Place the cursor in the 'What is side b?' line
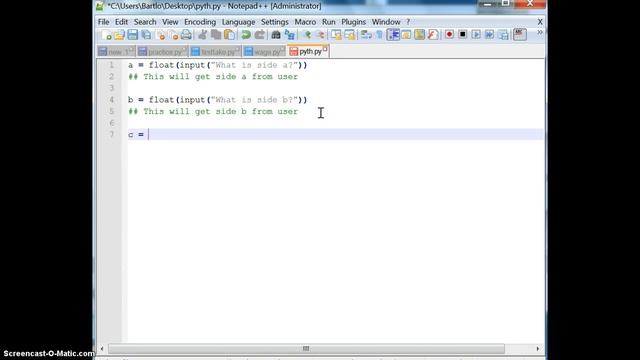Screen dimensions: 640x360 click(x=218, y=100)
